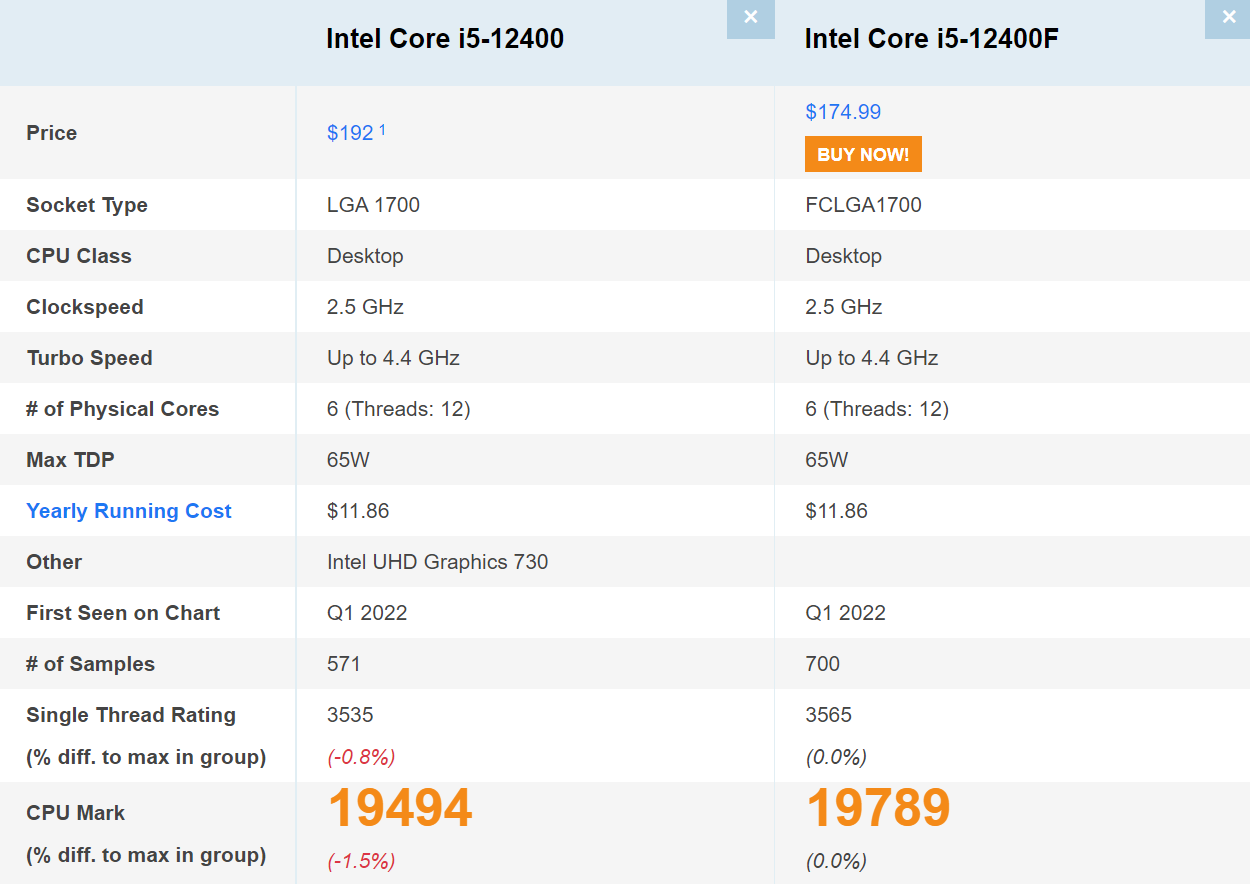Open the $174.99 price link
1250x884 pixels.
tap(843, 112)
